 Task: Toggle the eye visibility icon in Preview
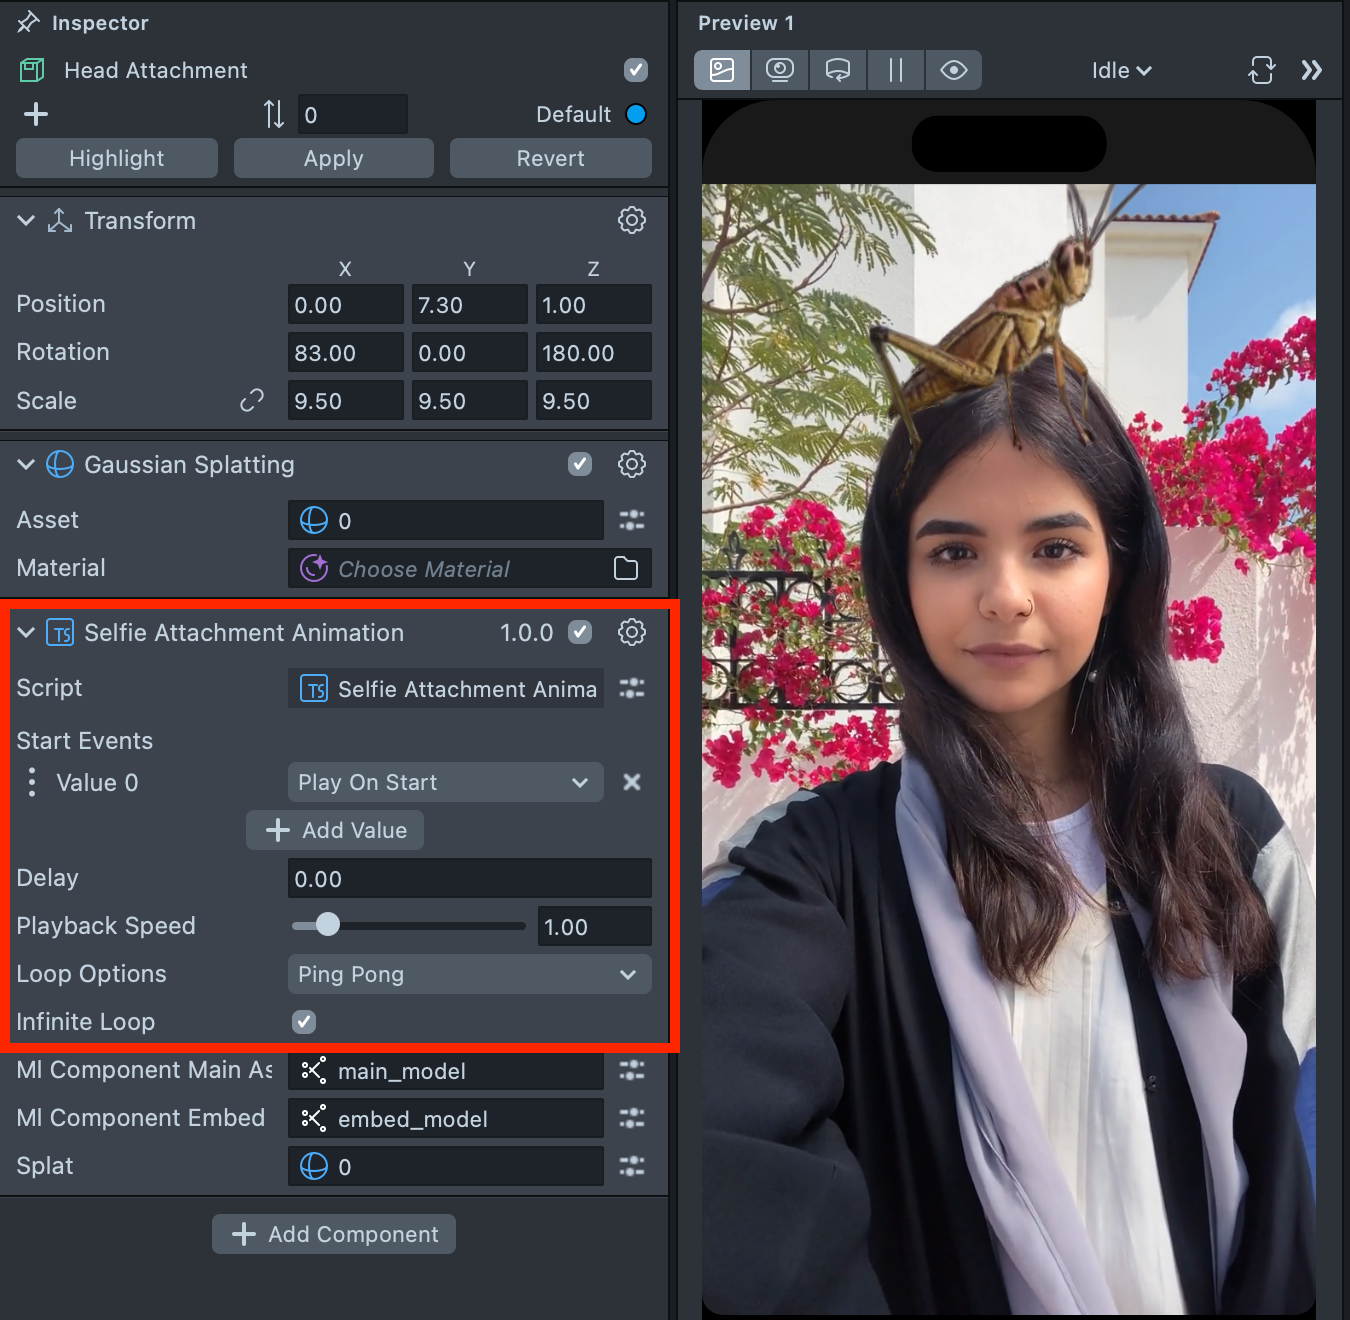pyautogui.click(x=953, y=70)
